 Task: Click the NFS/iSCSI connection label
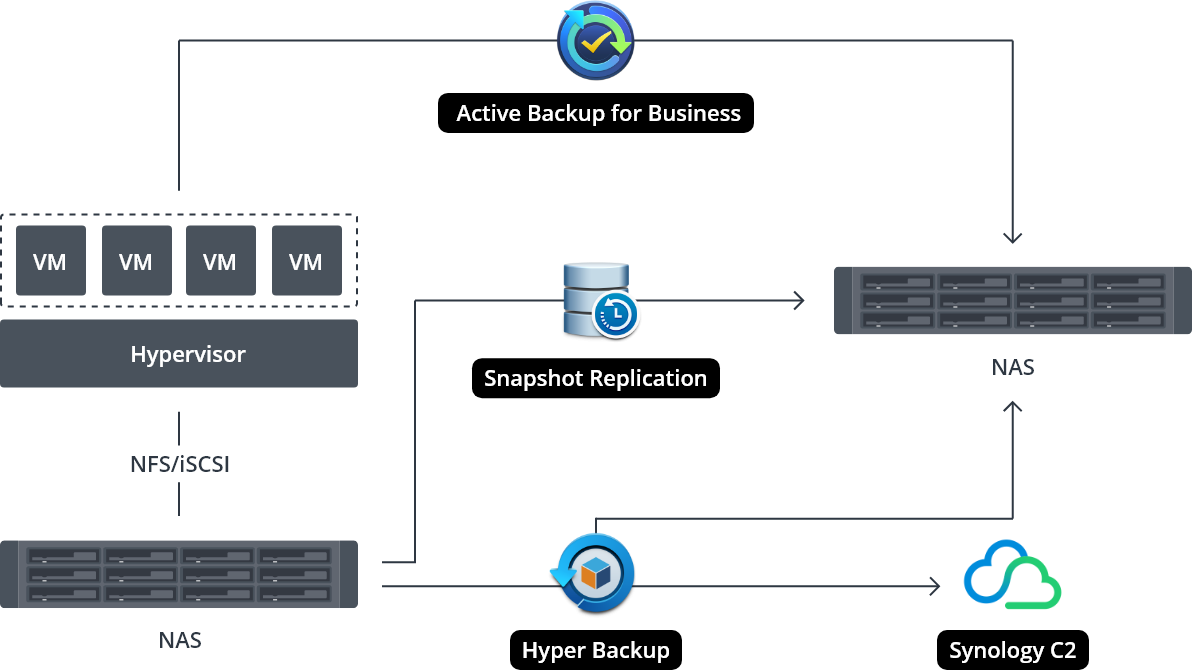click(x=180, y=464)
